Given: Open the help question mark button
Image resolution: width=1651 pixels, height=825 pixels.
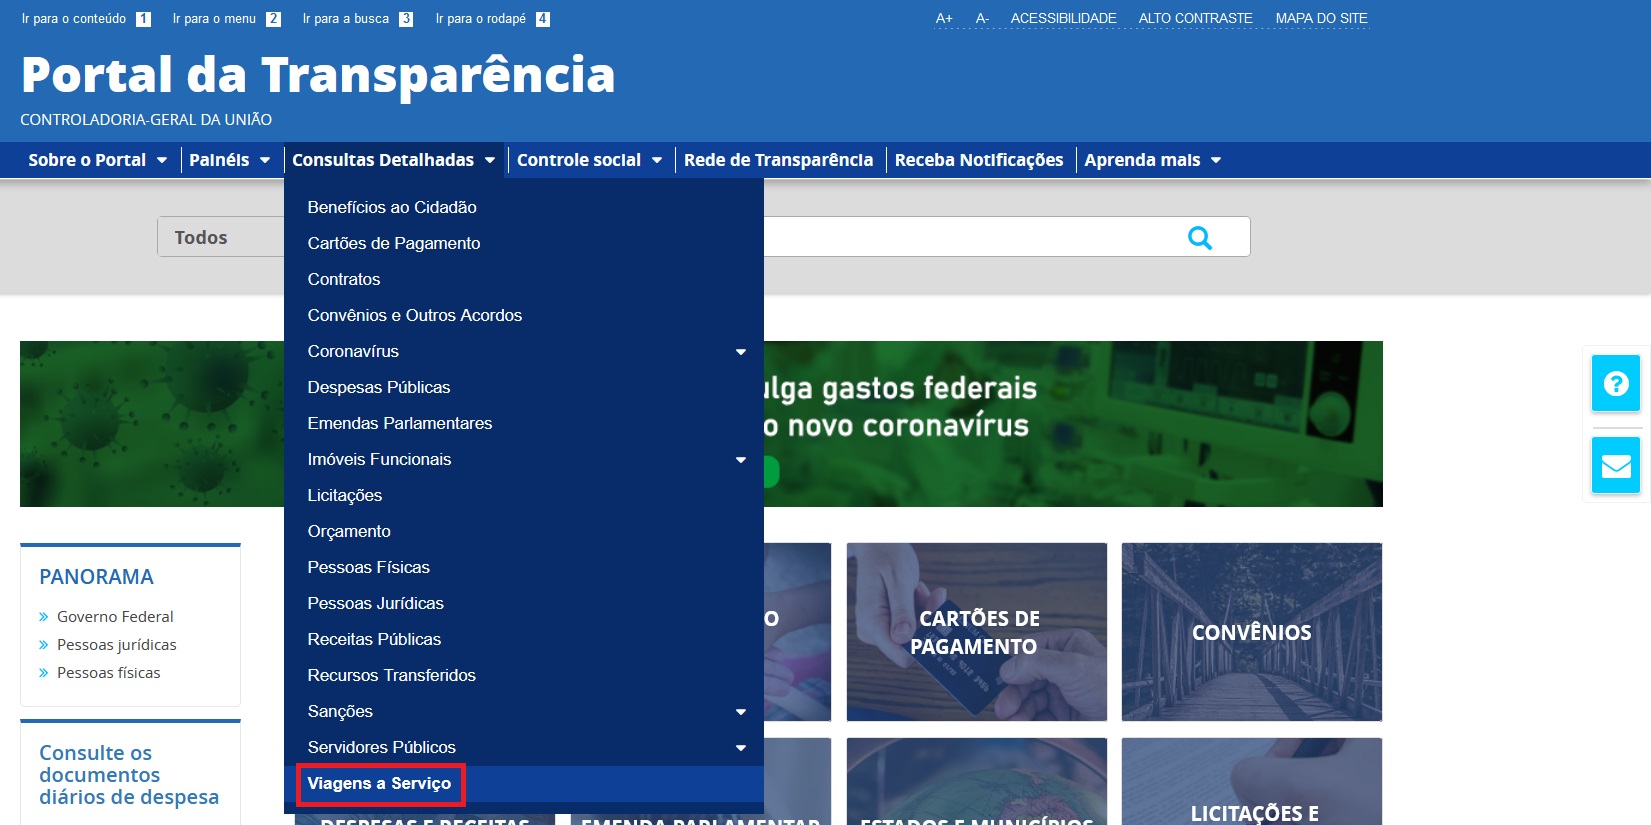Looking at the screenshot, I should 1615,383.
